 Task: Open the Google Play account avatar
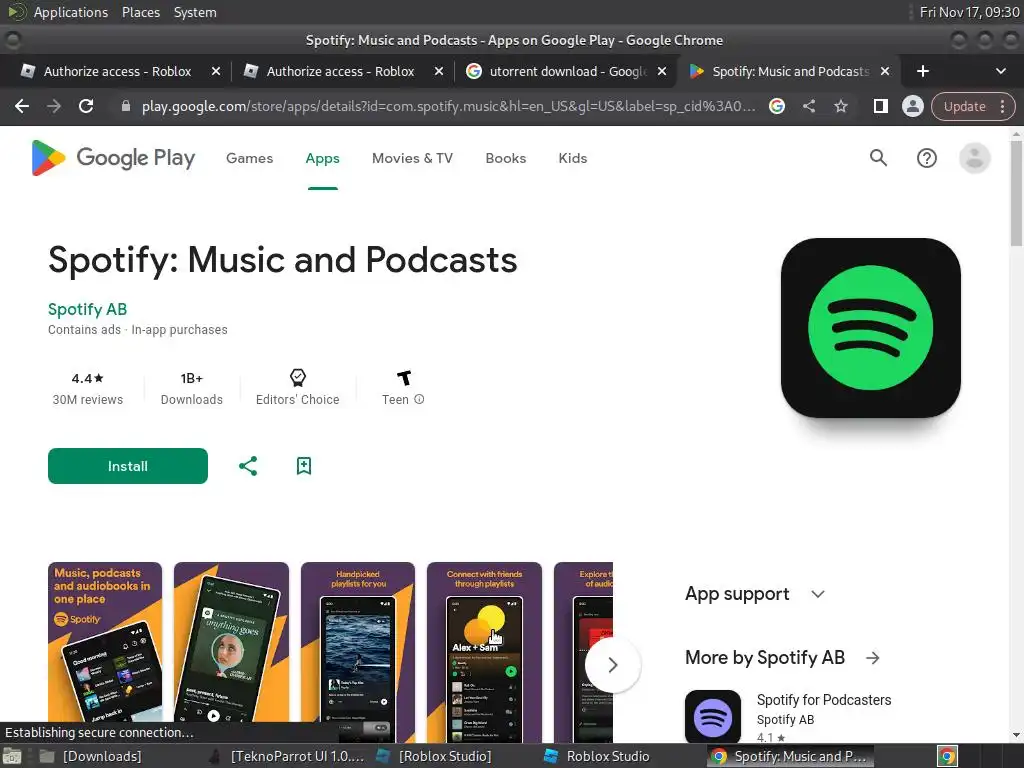pos(974,158)
